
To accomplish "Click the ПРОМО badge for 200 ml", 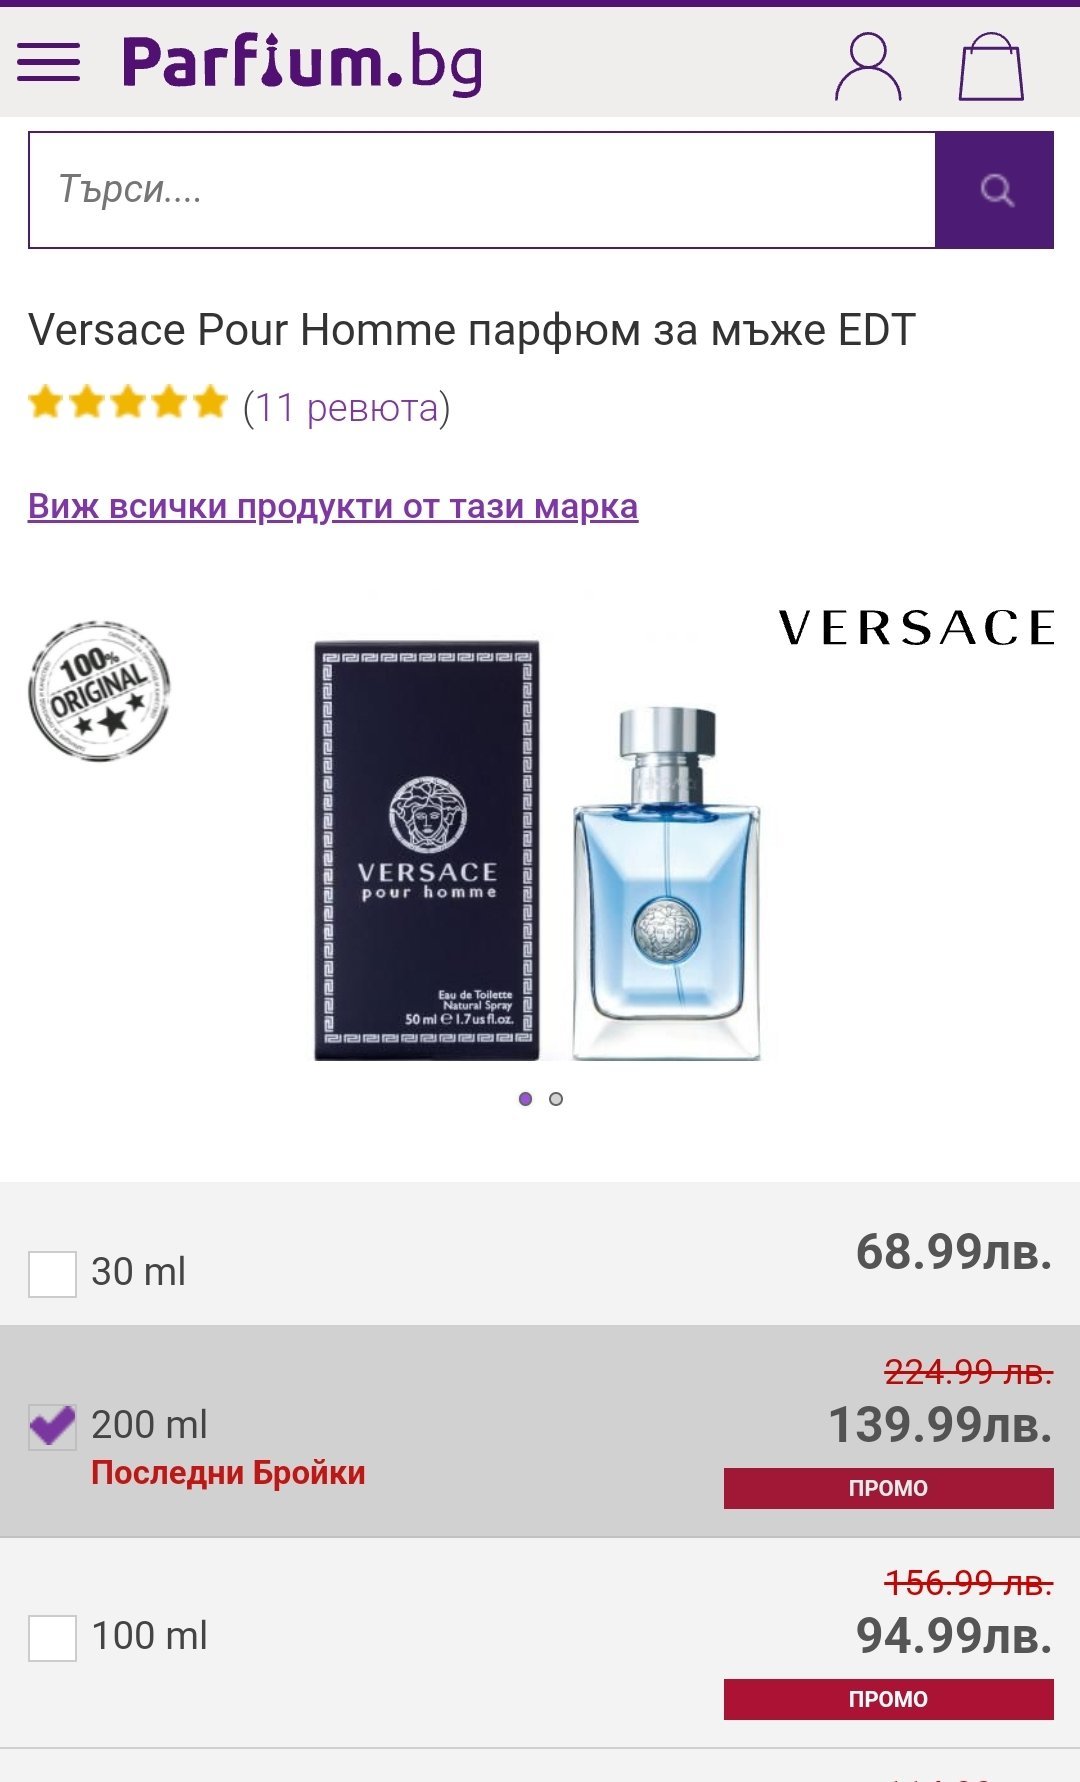I will (x=888, y=1488).
